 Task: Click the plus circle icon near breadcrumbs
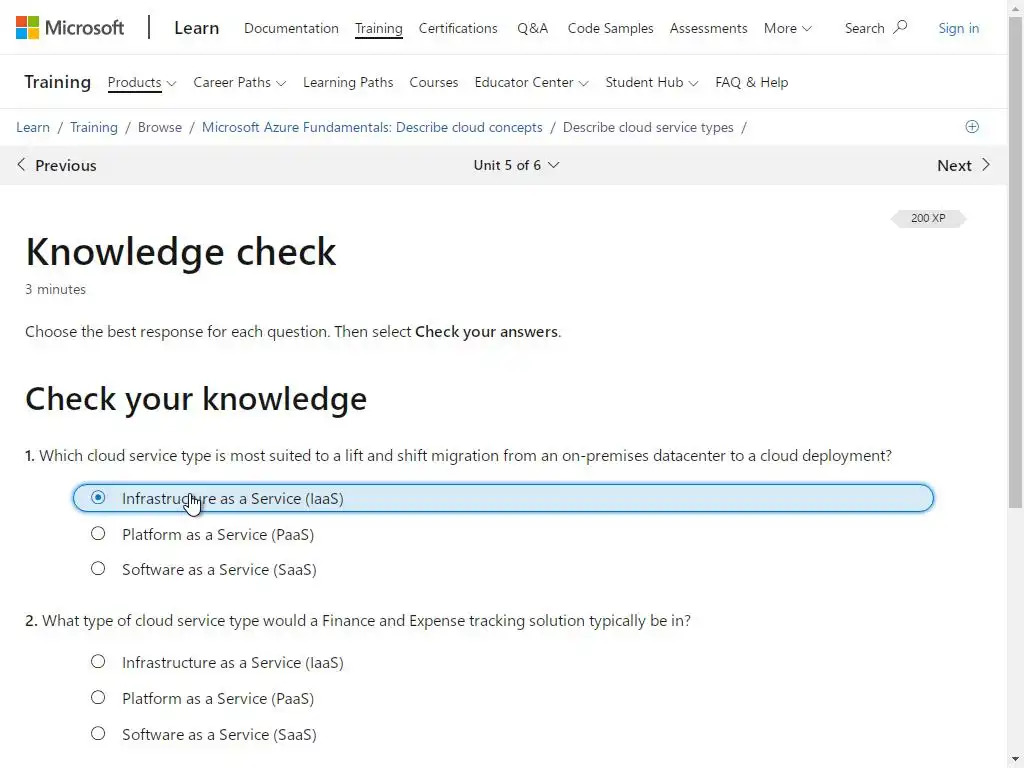click(x=972, y=127)
